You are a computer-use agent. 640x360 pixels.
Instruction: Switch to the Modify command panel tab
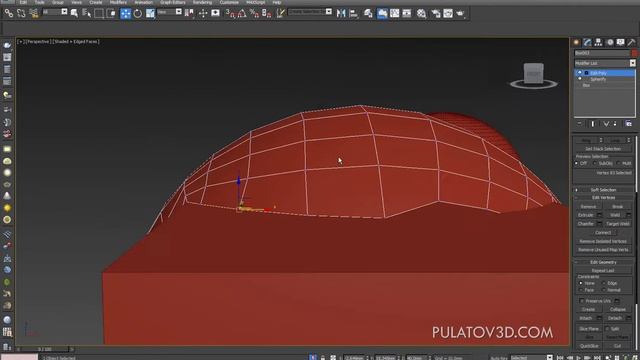coord(587,42)
